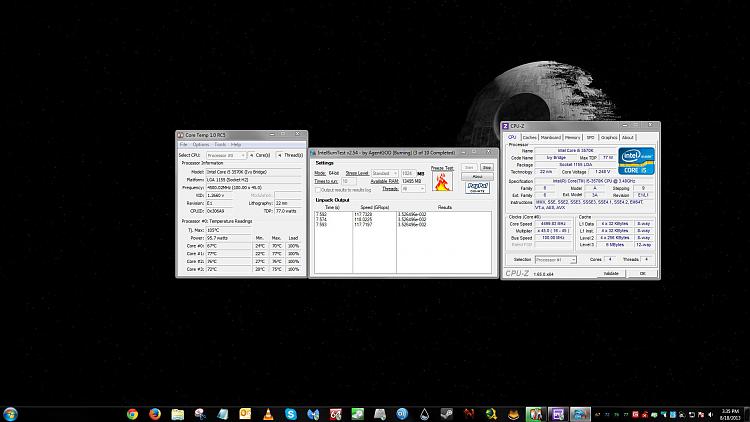Launch VLC media player cone icon
This screenshot has height=422, width=750.
coord(268,414)
